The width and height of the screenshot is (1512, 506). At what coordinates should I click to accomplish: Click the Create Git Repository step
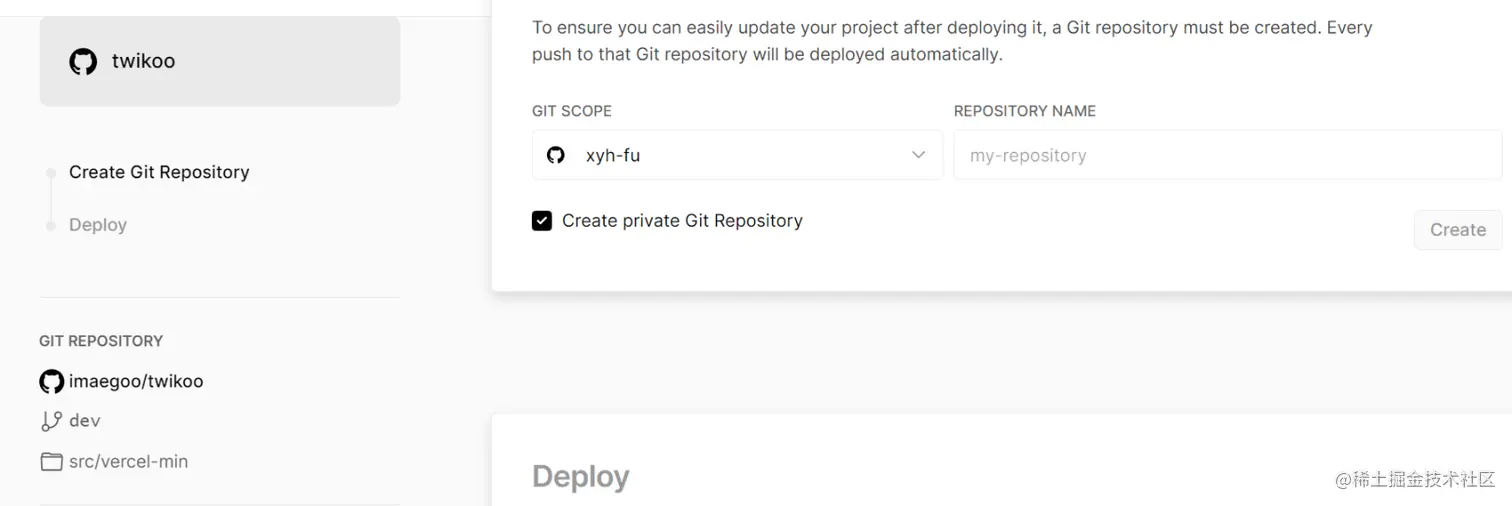coord(159,172)
